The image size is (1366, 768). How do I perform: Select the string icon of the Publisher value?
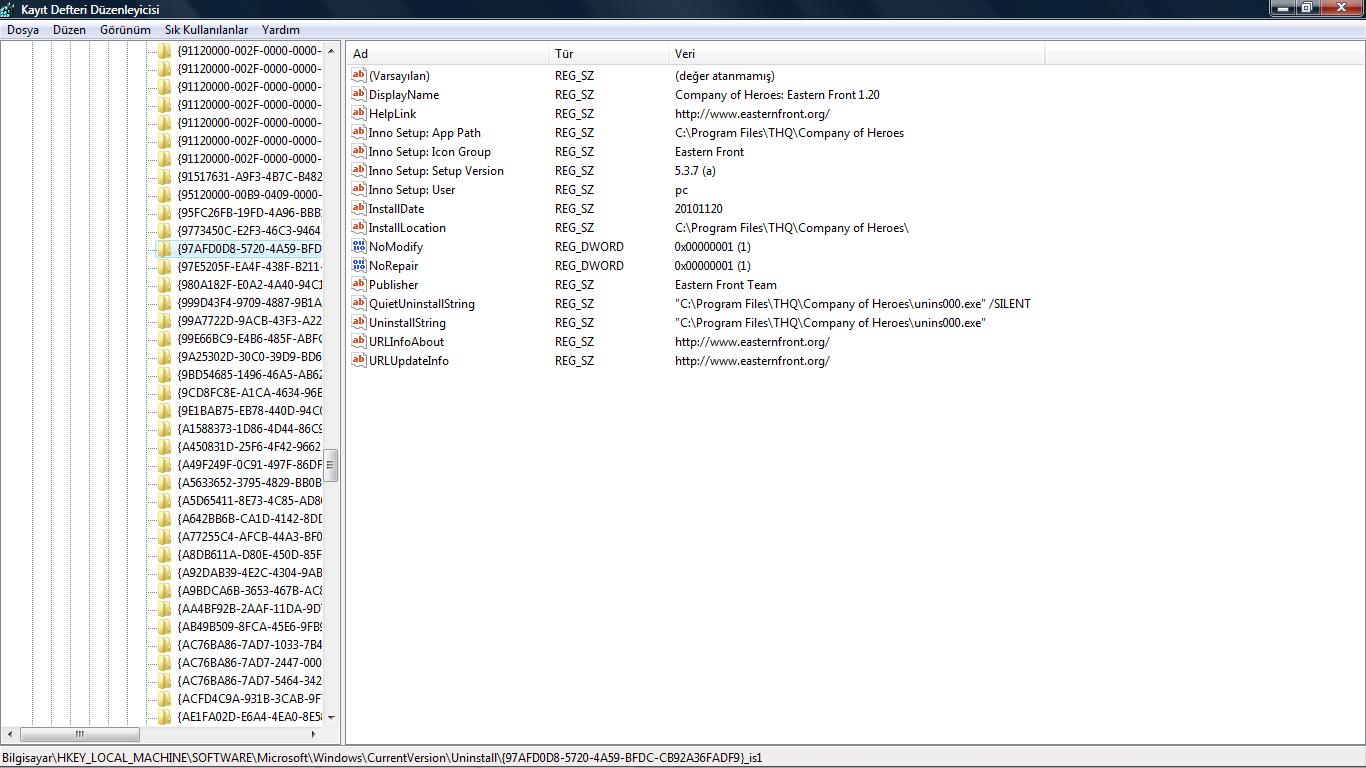click(x=359, y=284)
